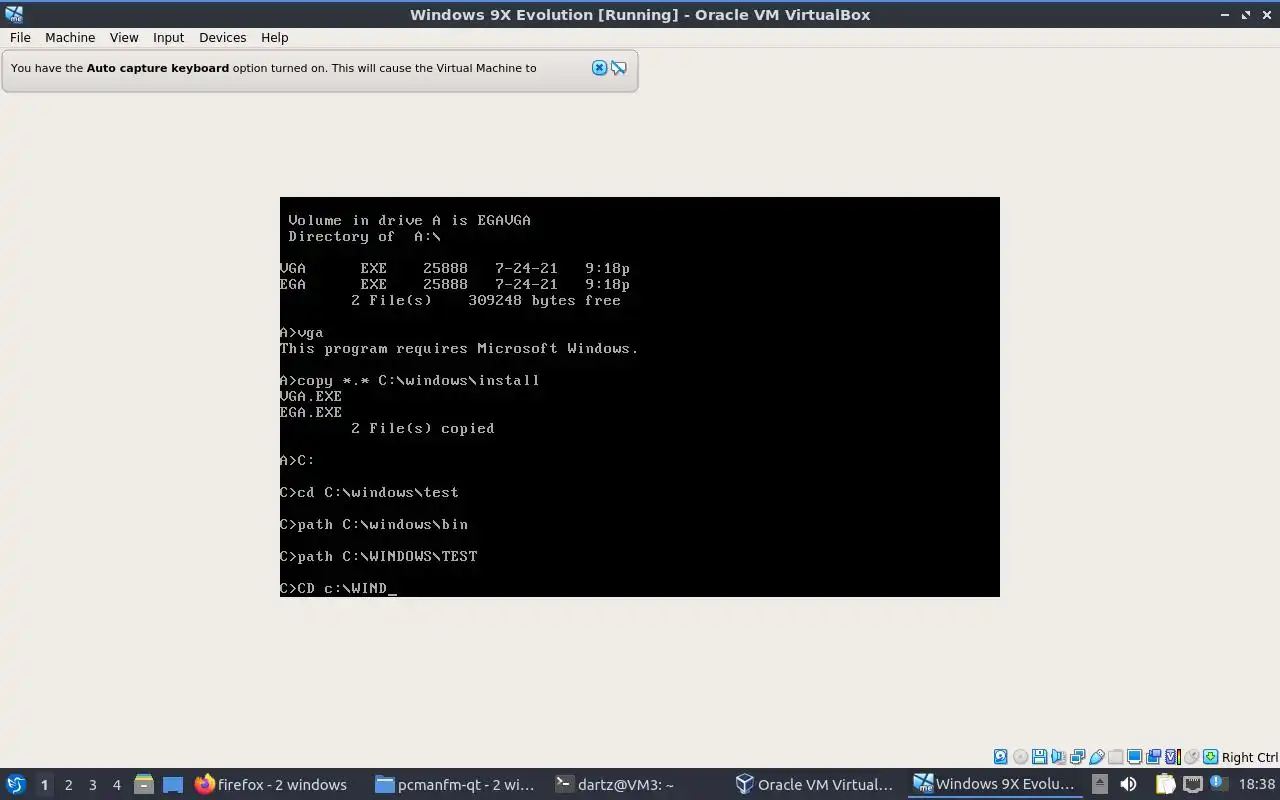Open the Input menu
Image resolution: width=1280 pixels, height=800 pixels.
pyautogui.click(x=168, y=37)
